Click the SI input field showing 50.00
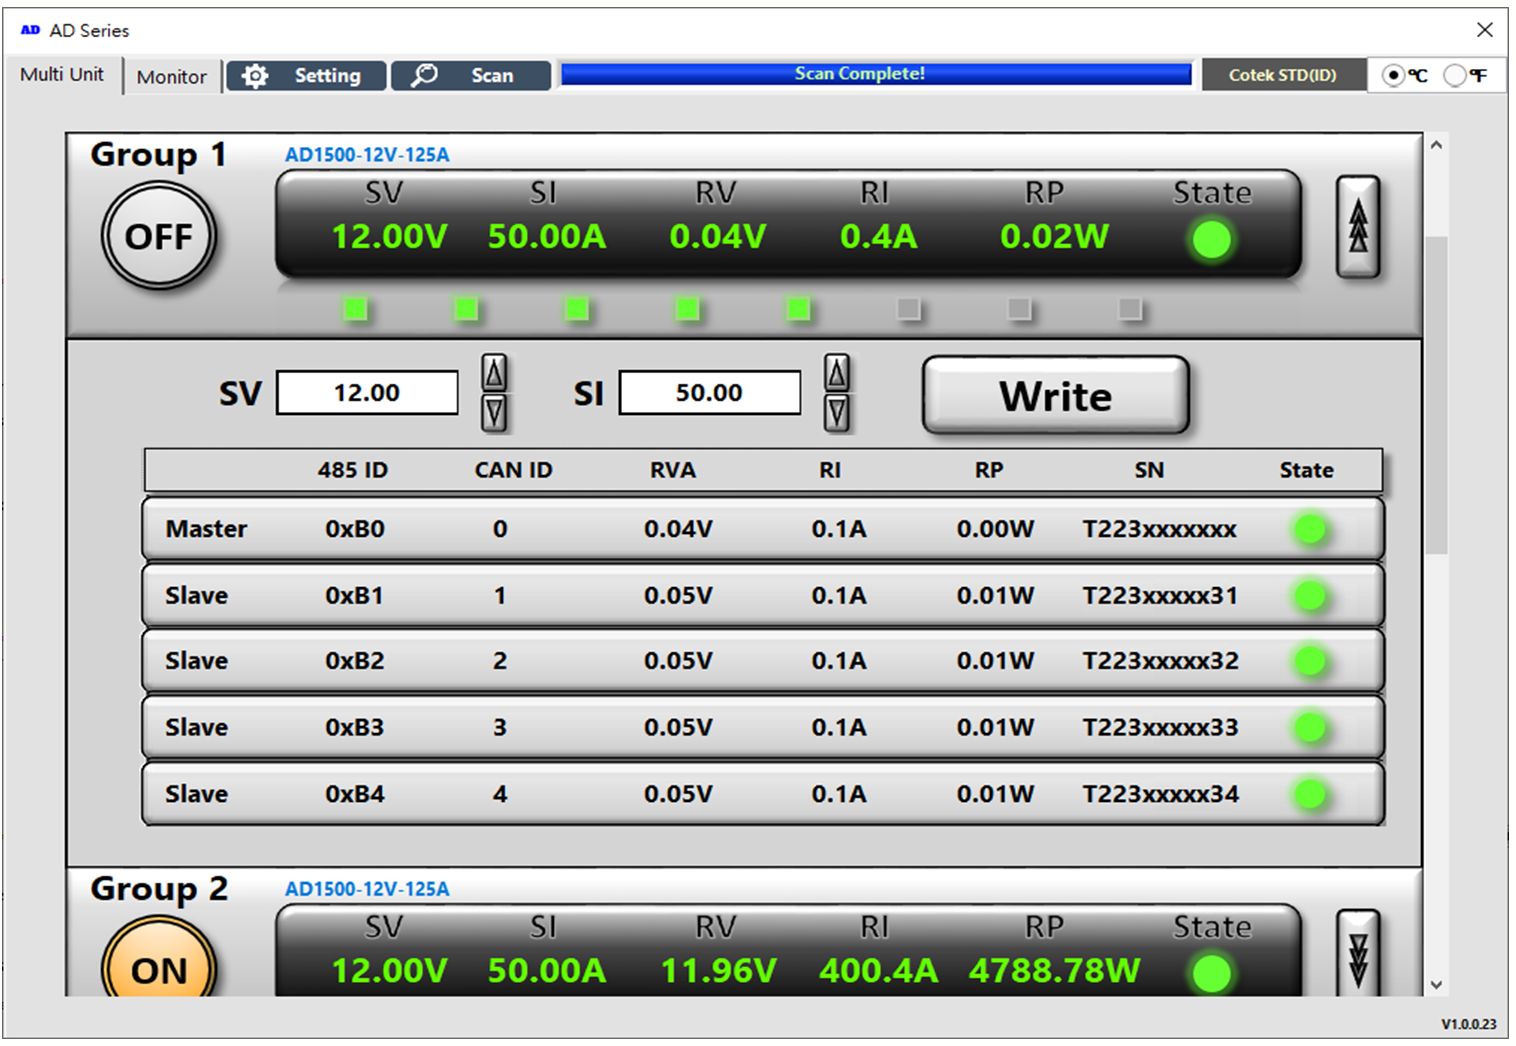This screenshot has width=1516, height=1046. (x=709, y=392)
